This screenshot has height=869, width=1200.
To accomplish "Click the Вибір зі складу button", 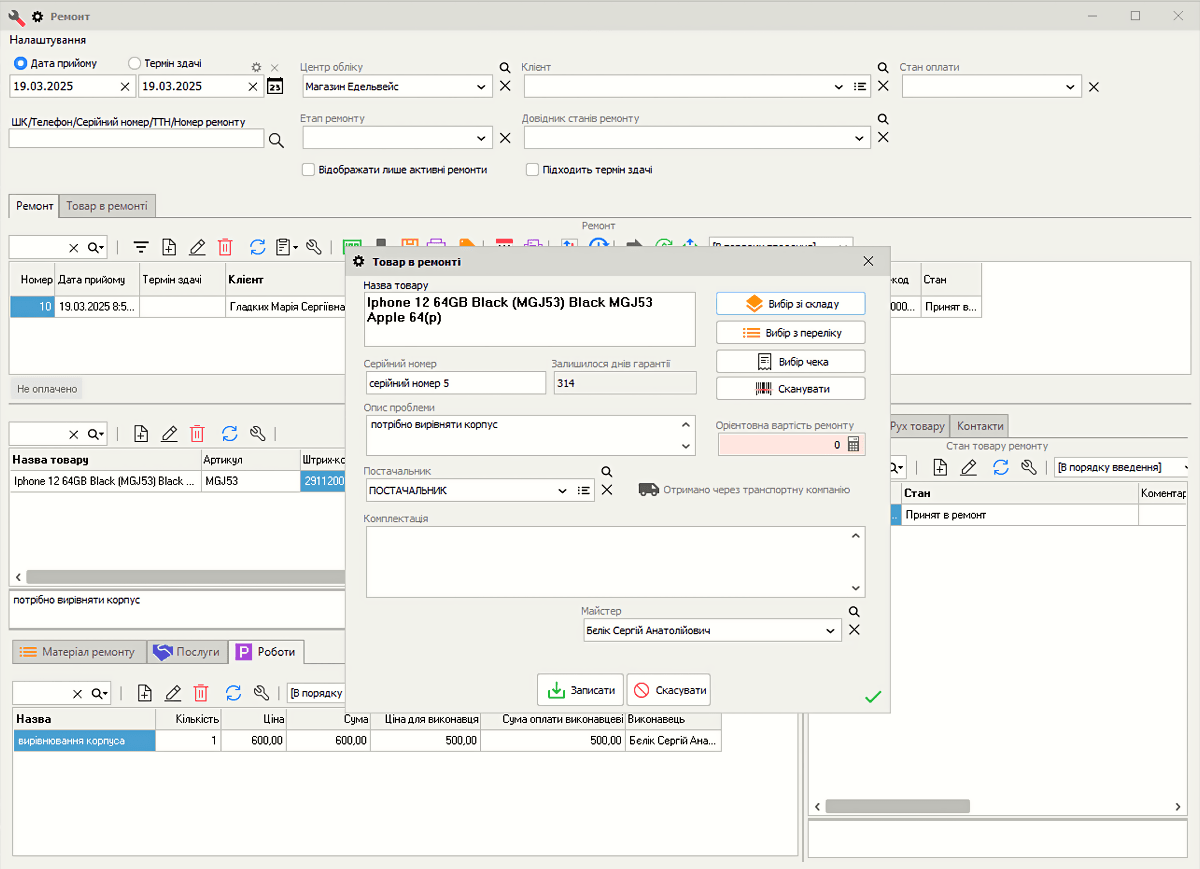I will pyautogui.click(x=790, y=303).
